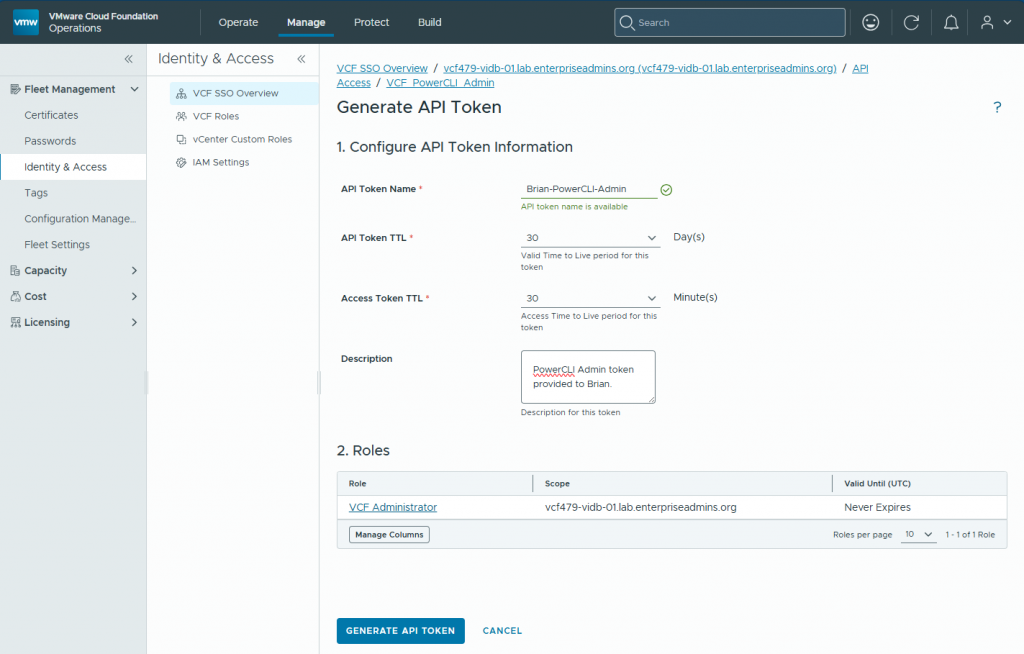This screenshot has width=1024, height=654.
Task: Open the user account menu icon
Action: point(987,22)
